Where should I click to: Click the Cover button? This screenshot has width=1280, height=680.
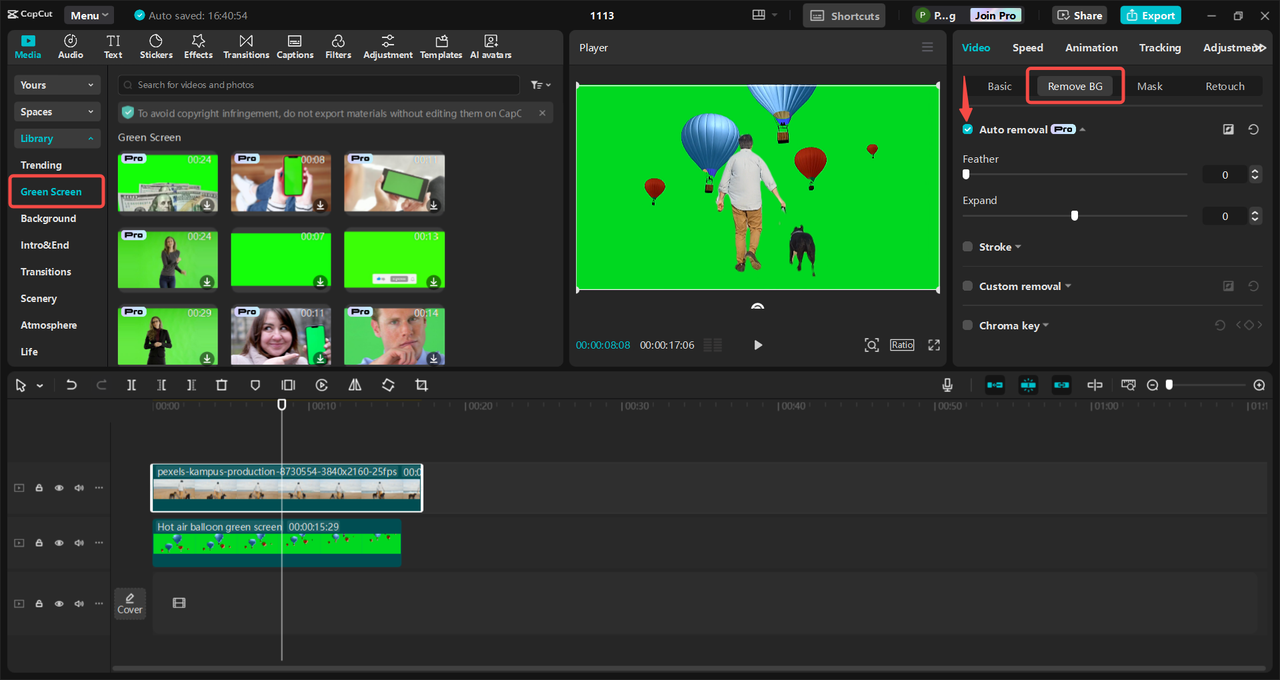point(130,603)
